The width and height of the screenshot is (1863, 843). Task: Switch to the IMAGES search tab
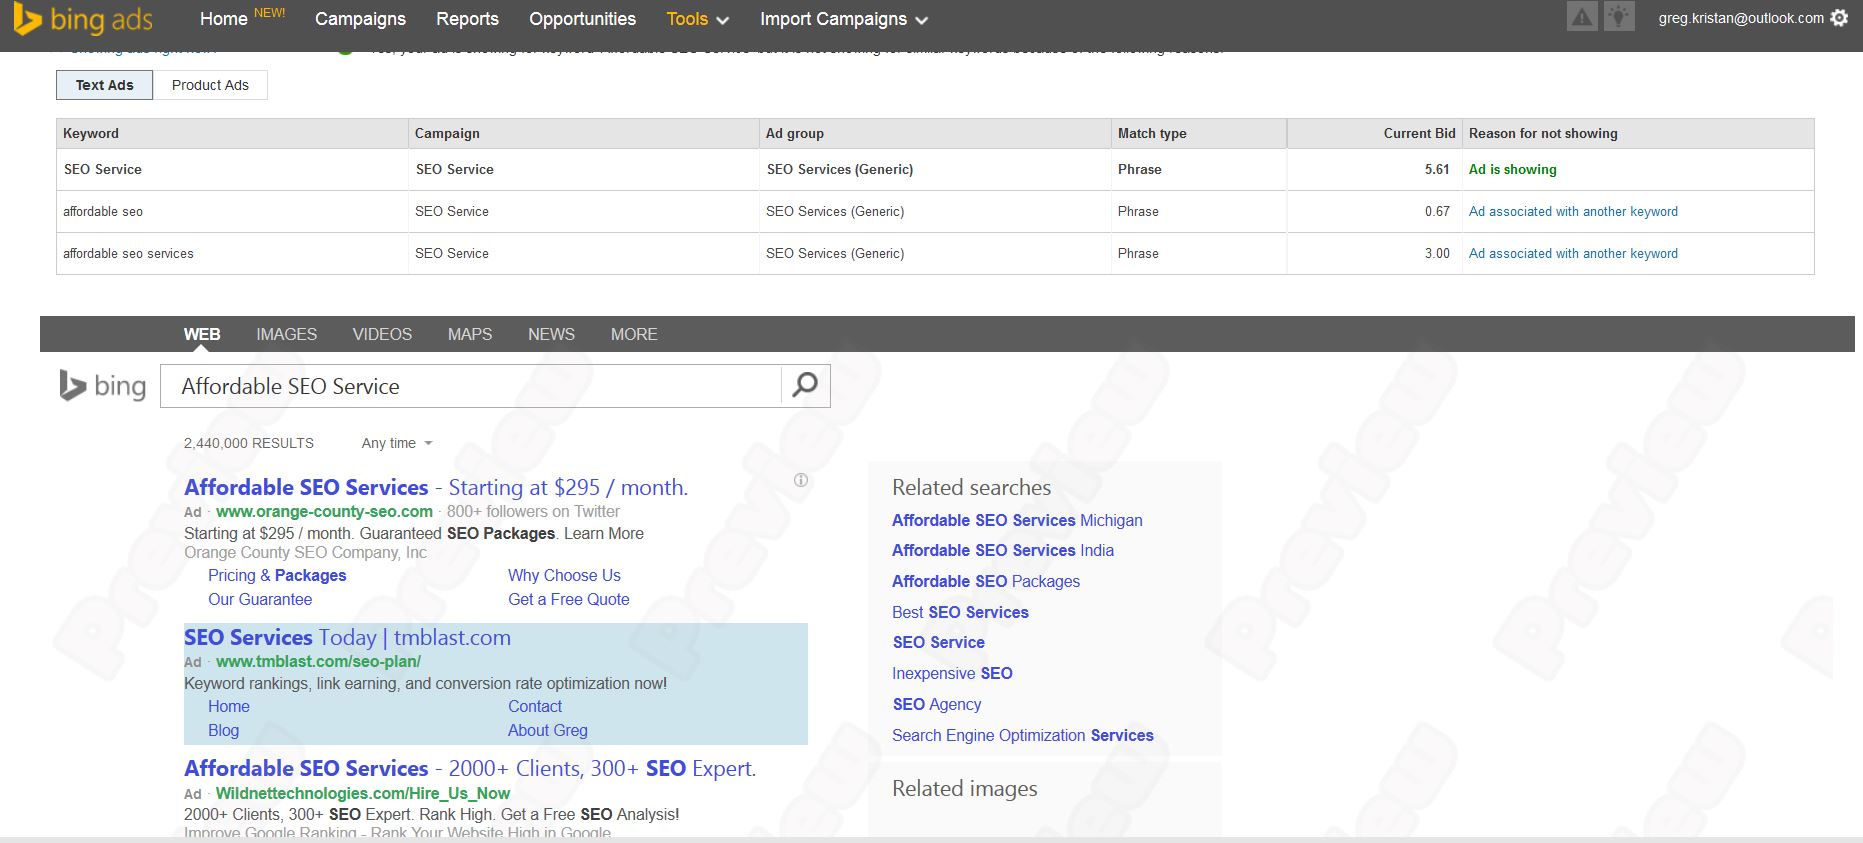(286, 334)
